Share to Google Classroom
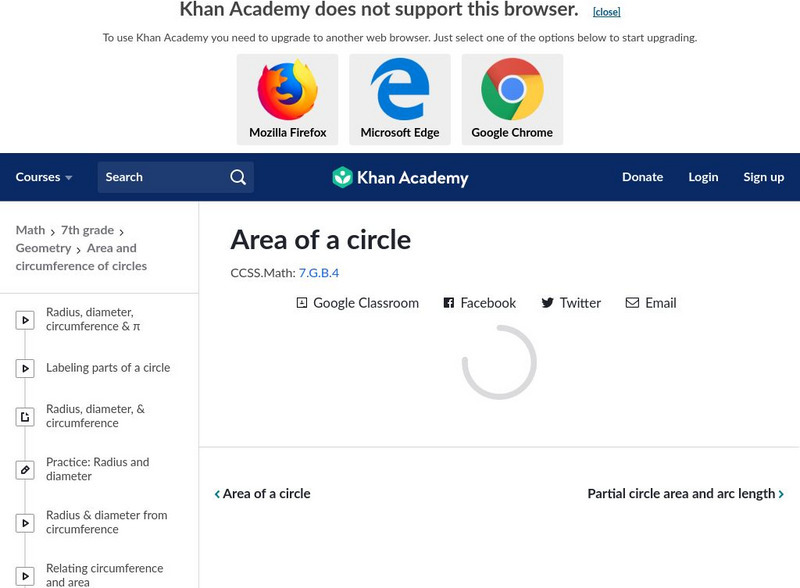The width and height of the screenshot is (800, 588). [358, 303]
